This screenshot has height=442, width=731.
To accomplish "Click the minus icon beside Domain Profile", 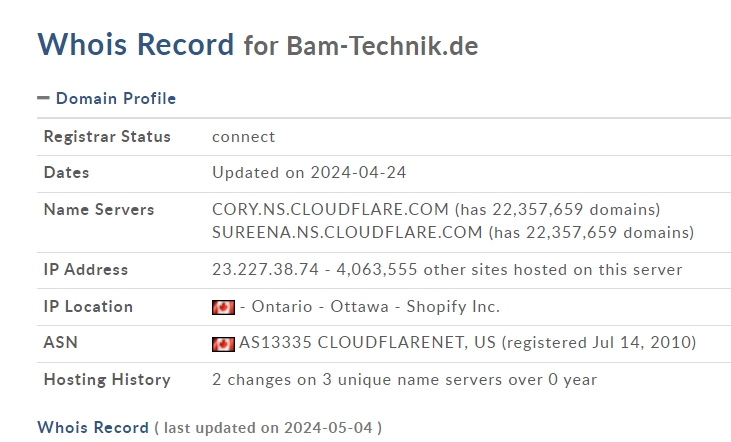I will coord(43,98).
